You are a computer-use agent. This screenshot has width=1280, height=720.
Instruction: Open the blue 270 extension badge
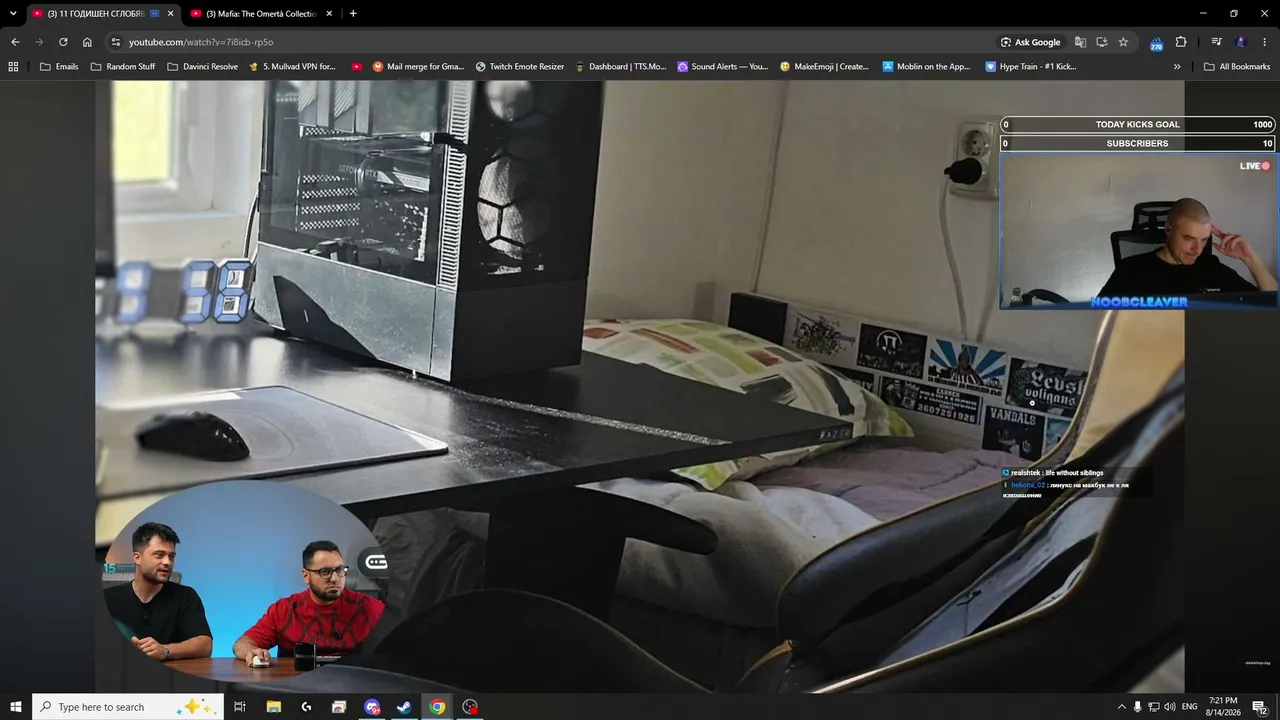click(1157, 43)
